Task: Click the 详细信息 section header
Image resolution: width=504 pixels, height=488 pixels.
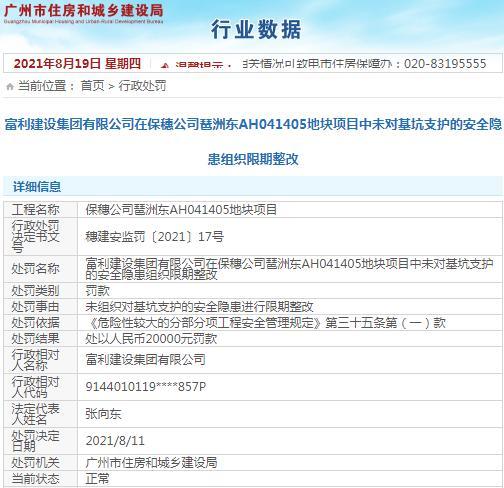Action: coord(37,187)
